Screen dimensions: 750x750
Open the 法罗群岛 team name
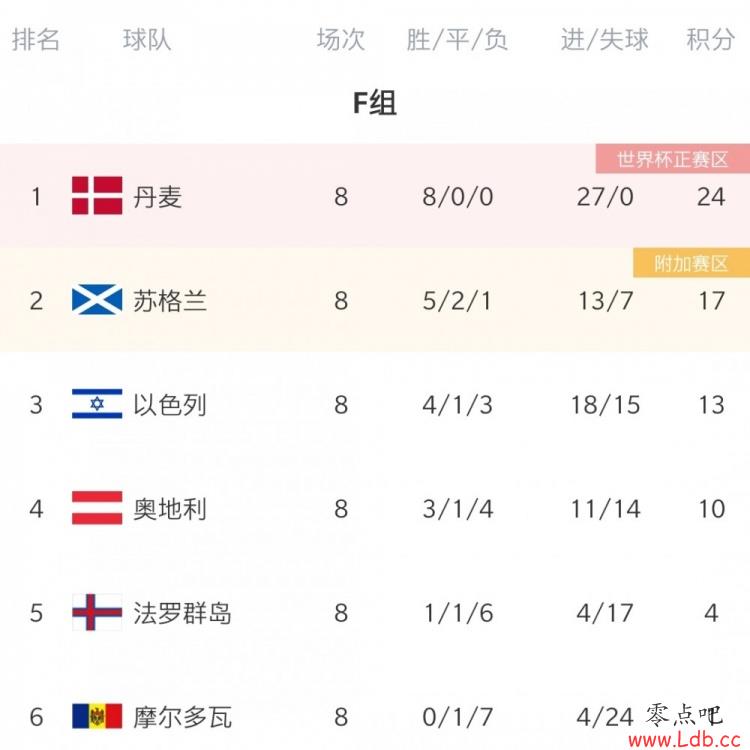(x=182, y=613)
